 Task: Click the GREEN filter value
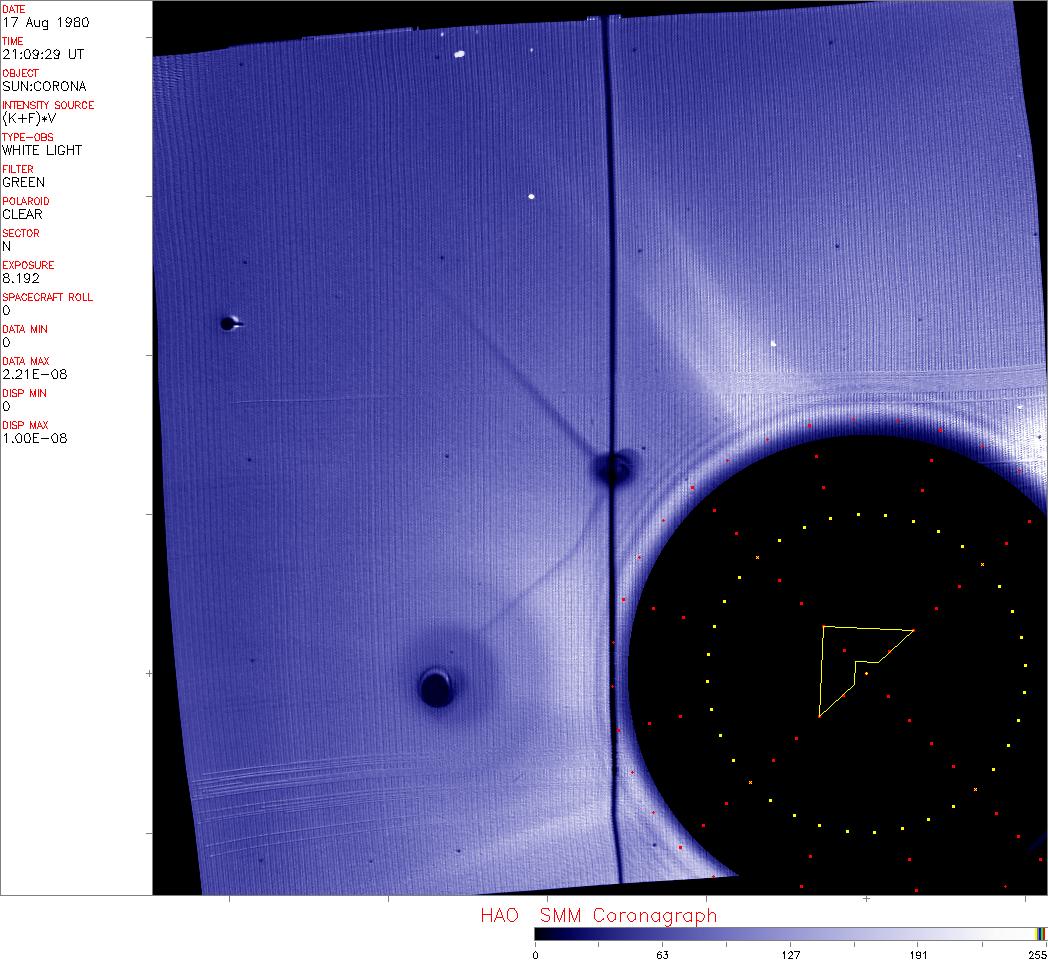click(24, 182)
